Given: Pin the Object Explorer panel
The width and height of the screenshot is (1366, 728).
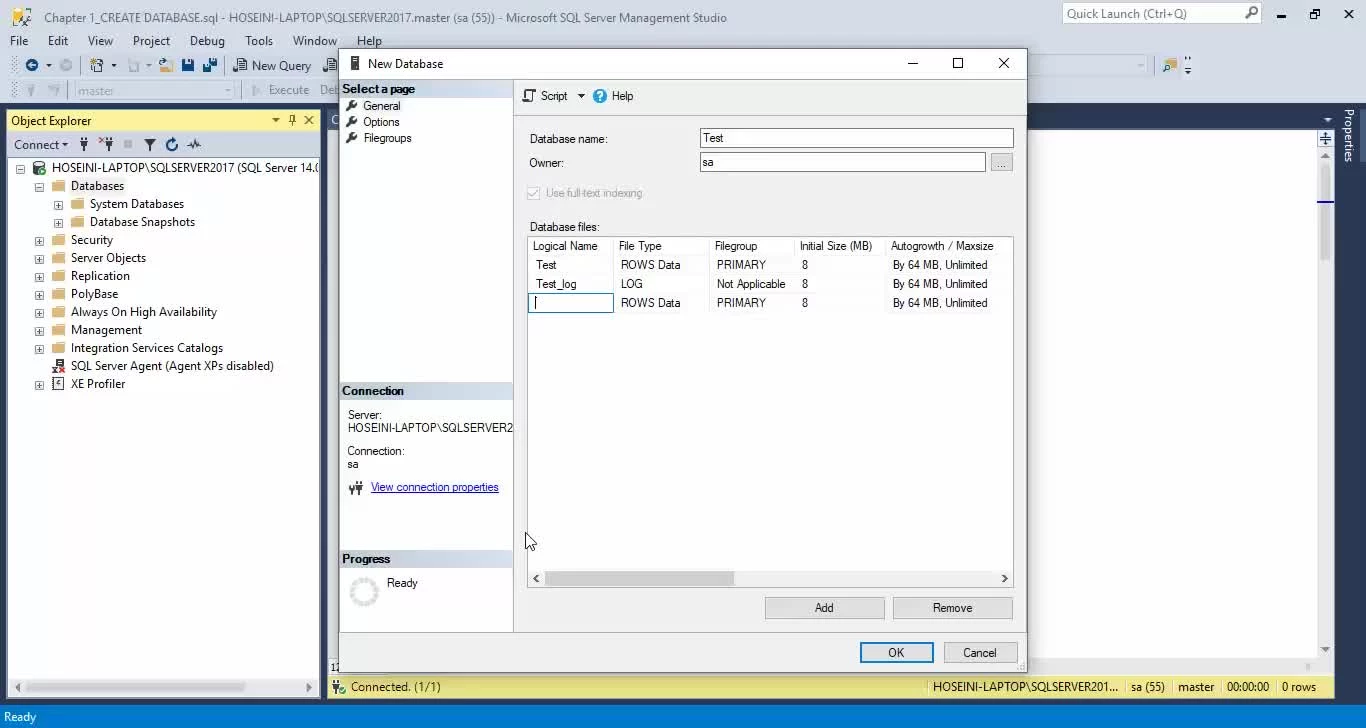Looking at the screenshot, I should (292, 120).
